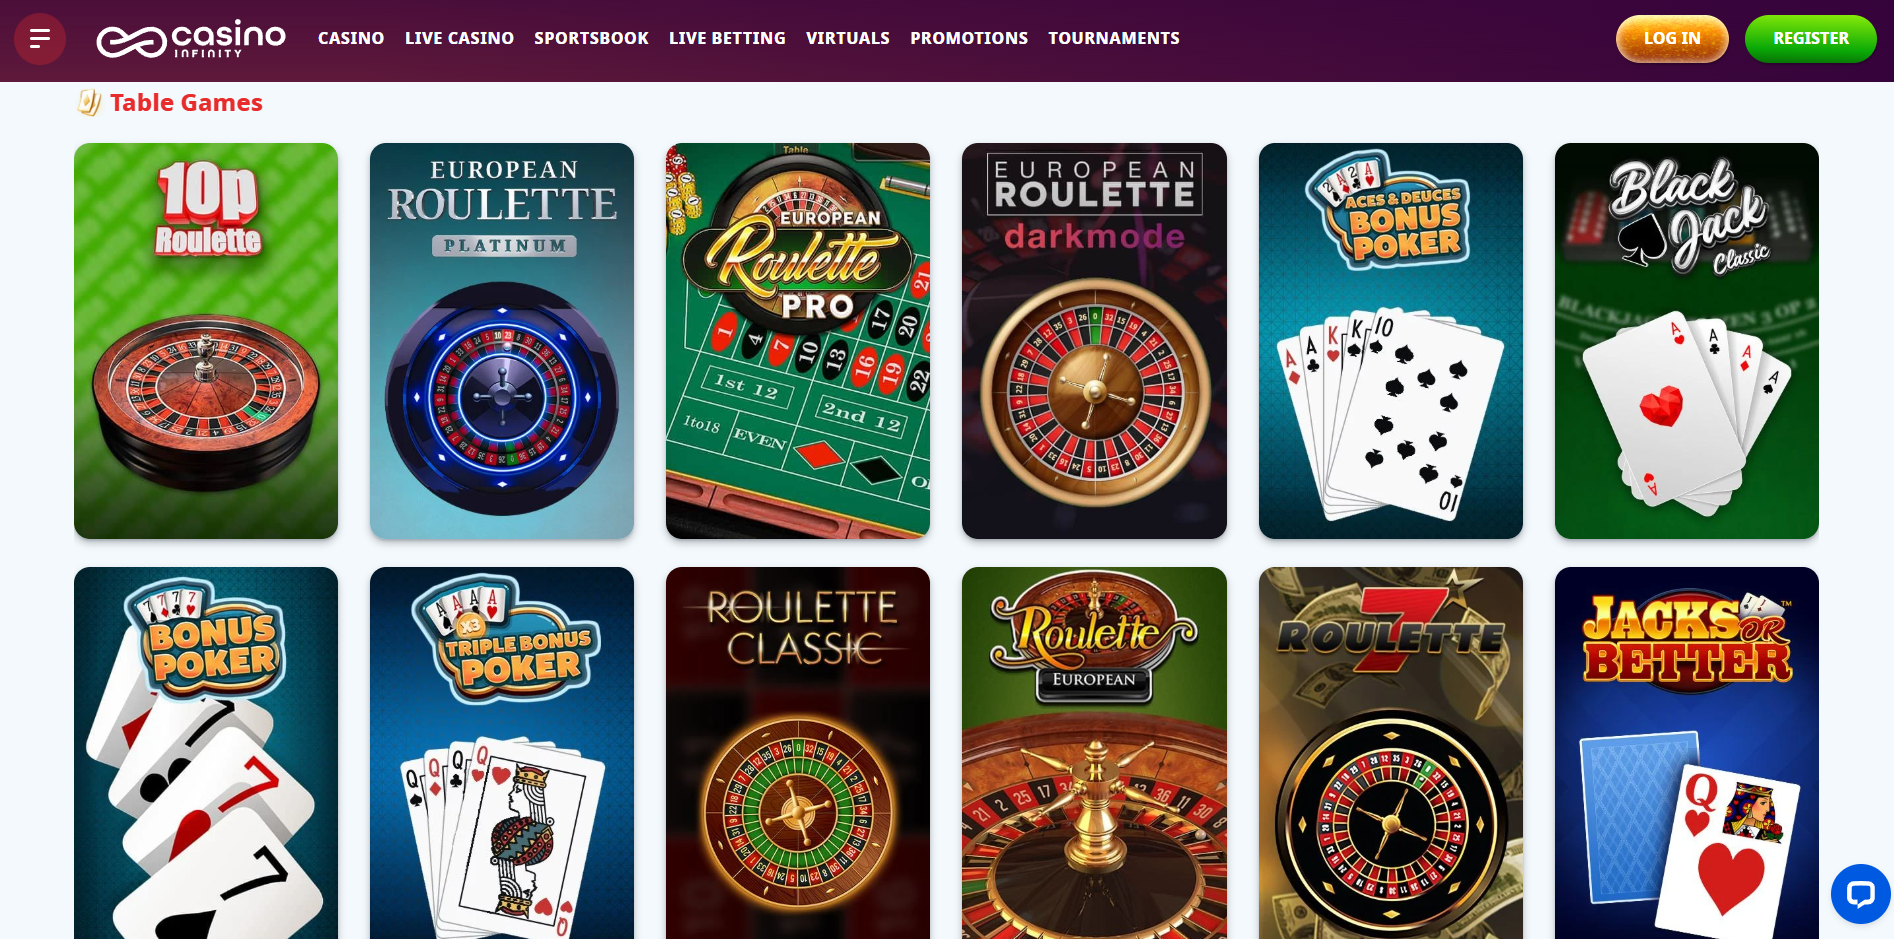
Task: Open European Roulette Platinum game tile
Action: [502, 341]
